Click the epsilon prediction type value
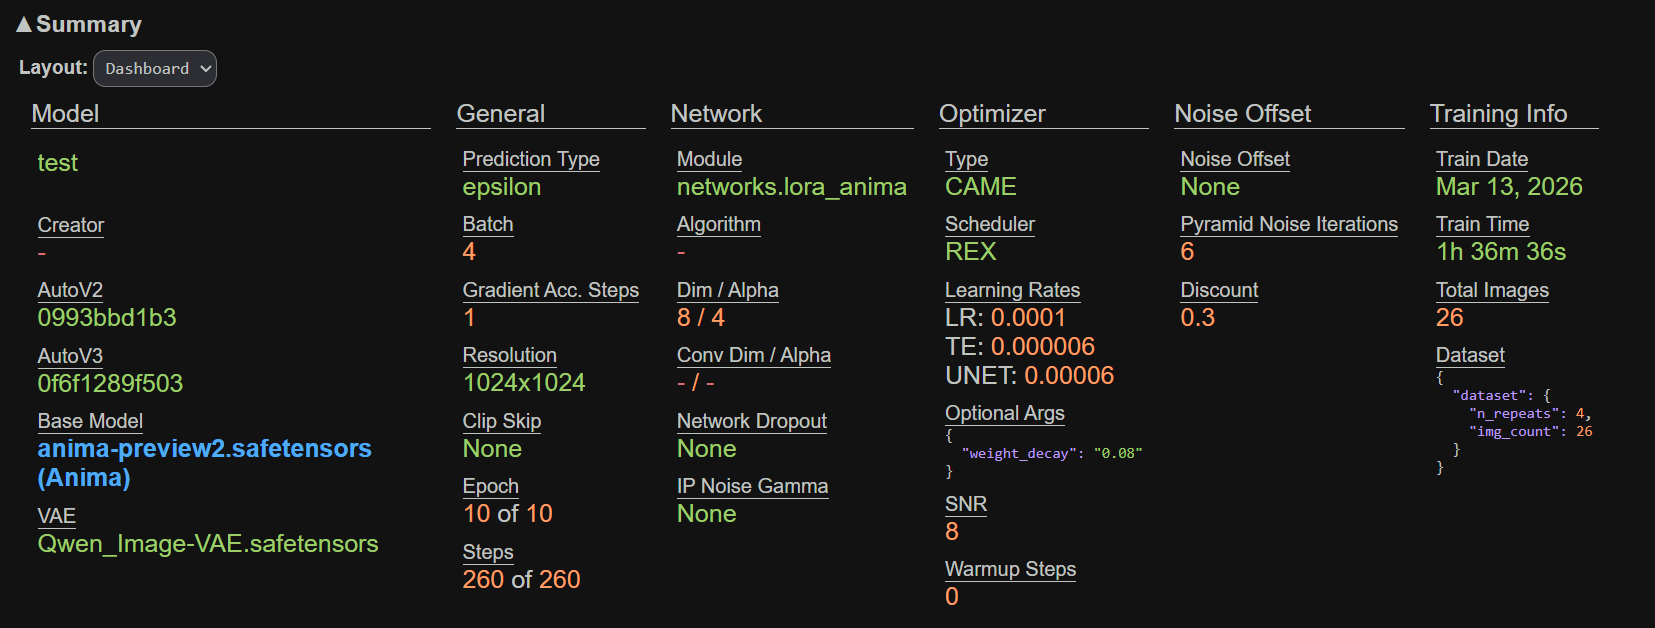This screenshot has width=1655, height=628. (x=502, y=187)
